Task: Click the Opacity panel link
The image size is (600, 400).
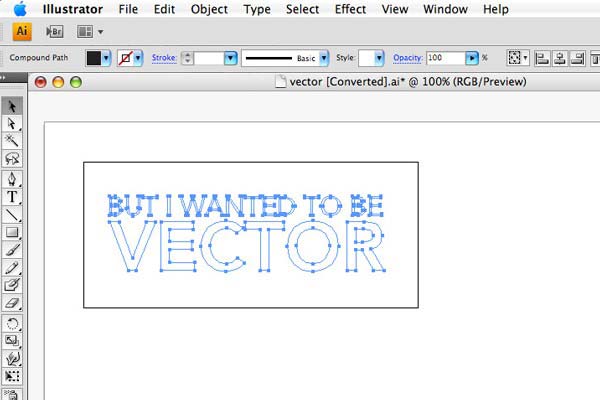Action: (408, 58)
